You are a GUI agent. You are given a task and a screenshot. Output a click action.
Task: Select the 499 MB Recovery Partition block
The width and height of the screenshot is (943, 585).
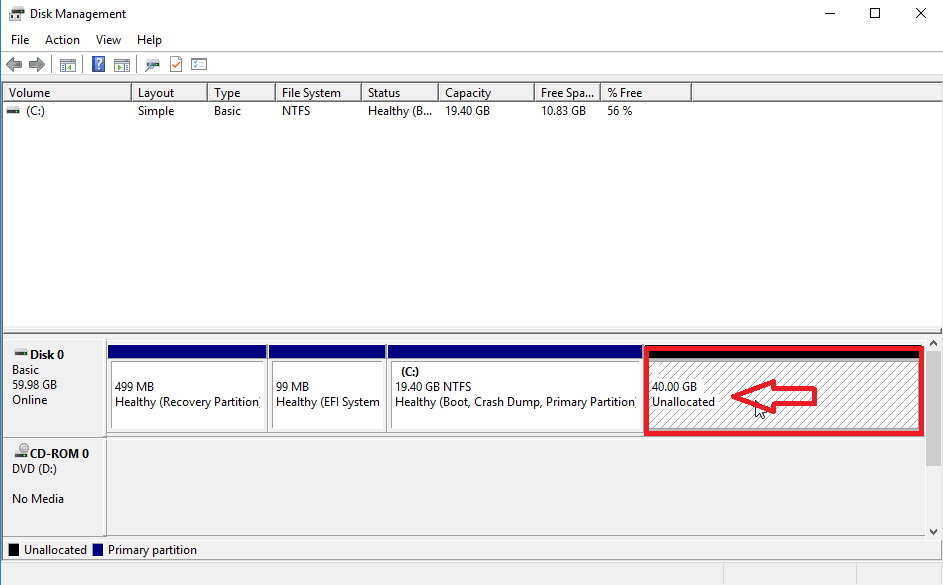tap(187, 388)
